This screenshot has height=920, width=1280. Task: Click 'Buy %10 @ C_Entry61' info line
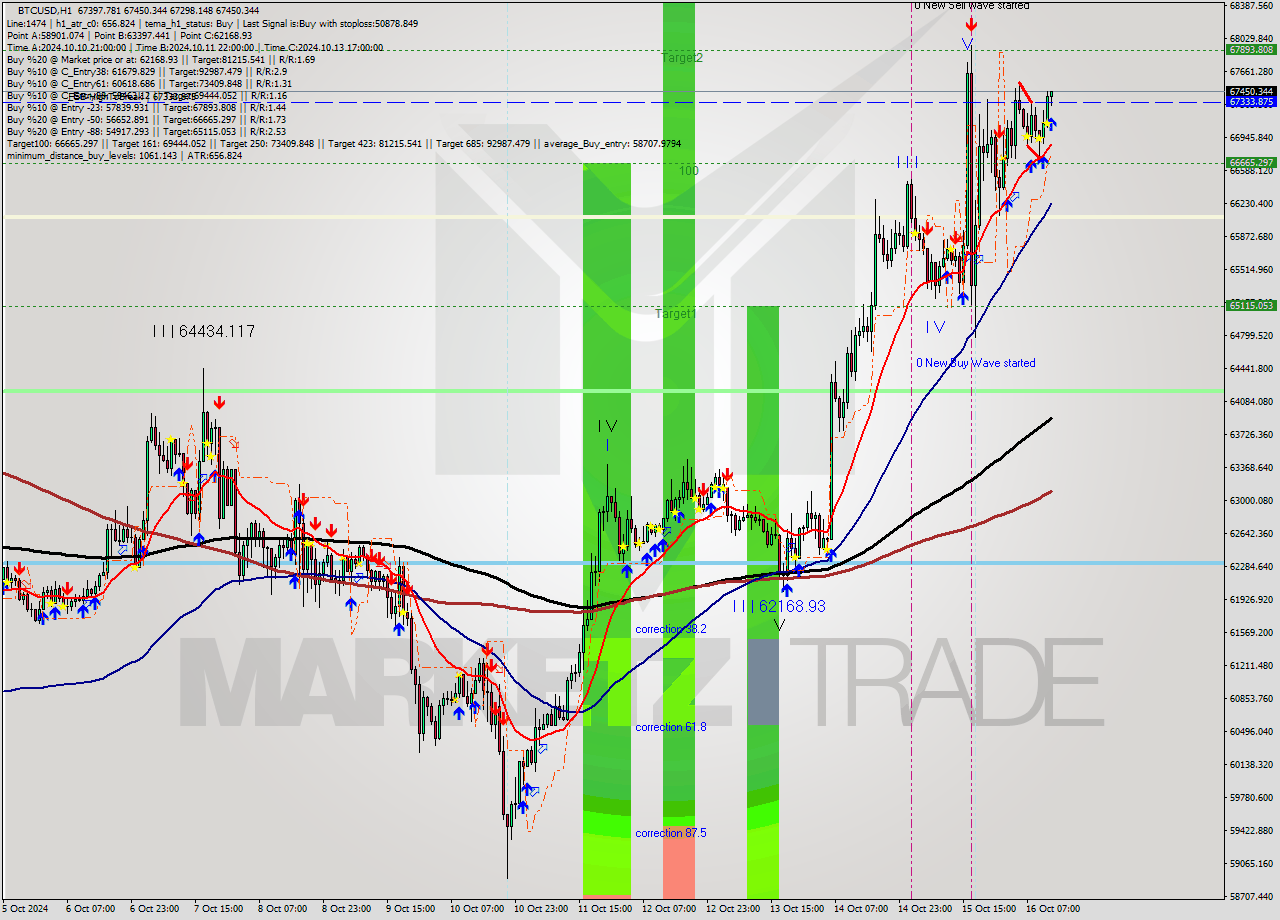pos(148,83)
